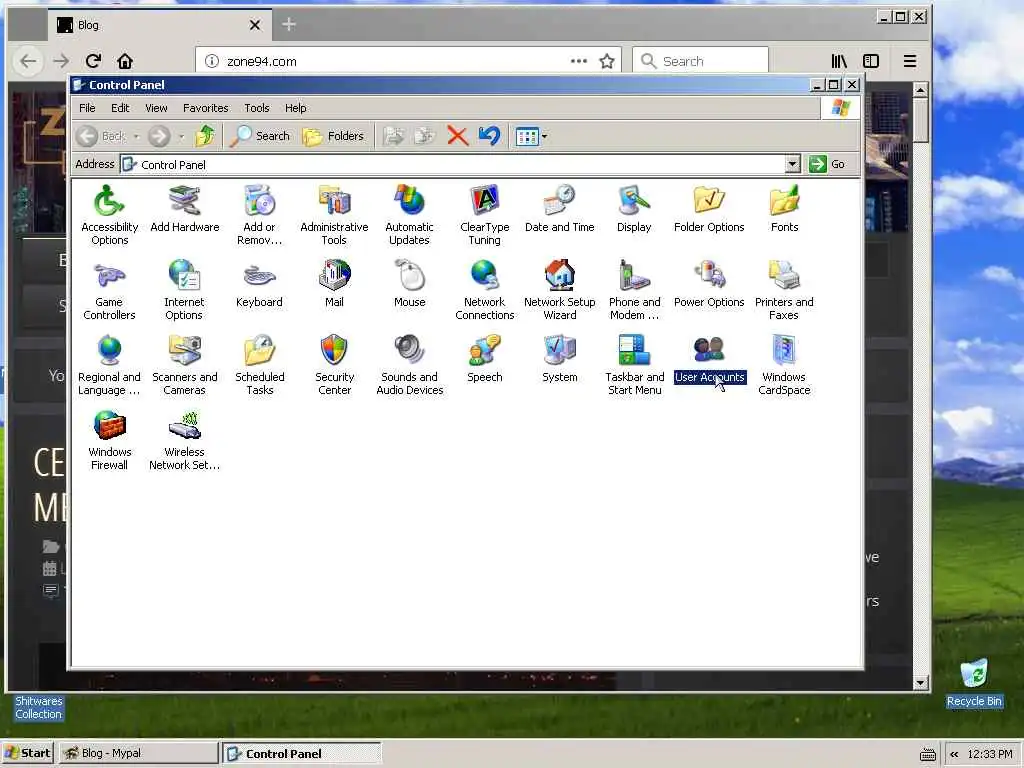Bookmark page with the star icon
The width and height of the screenshot is (1024, 768).
click(x=607, y=61)
